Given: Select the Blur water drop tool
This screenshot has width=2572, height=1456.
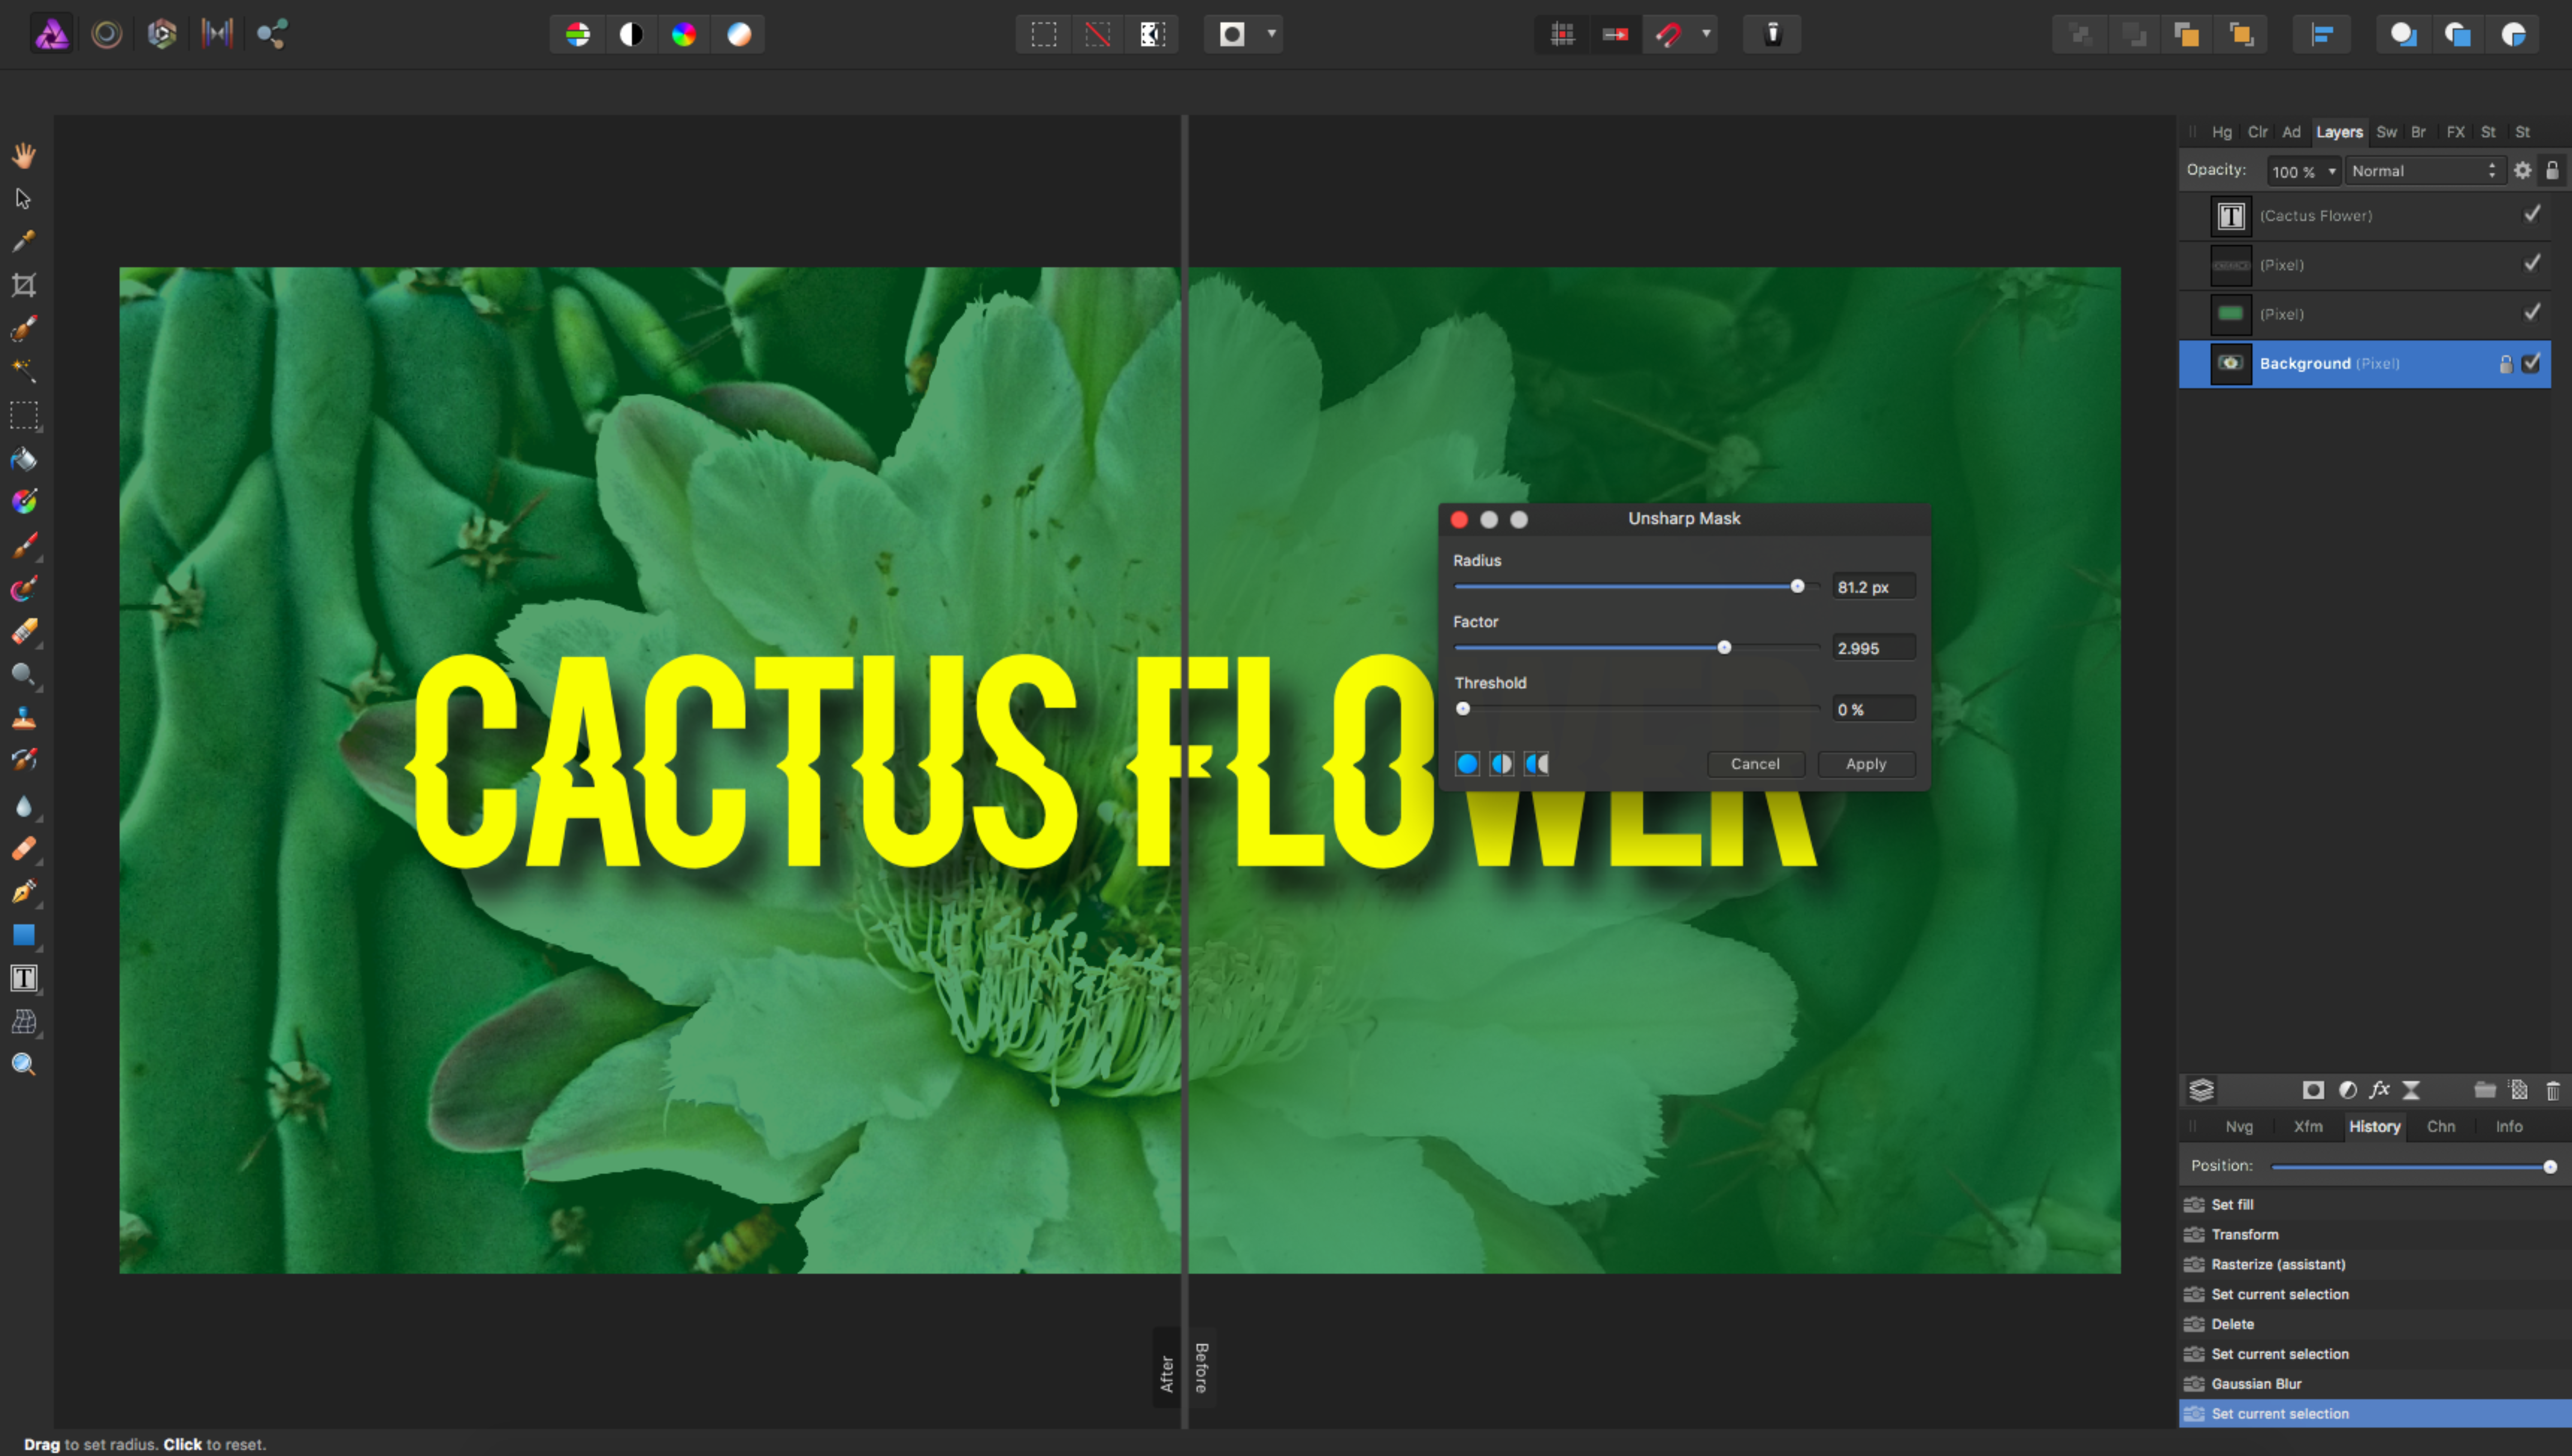Looking at the screenshot, I should (x=24, y=806).
